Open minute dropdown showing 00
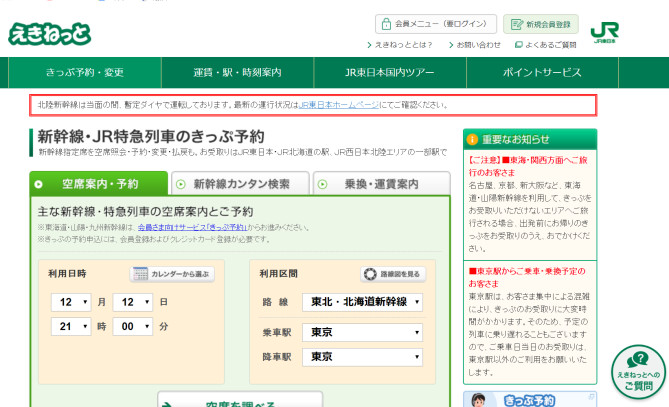 (x=133, y=326)
